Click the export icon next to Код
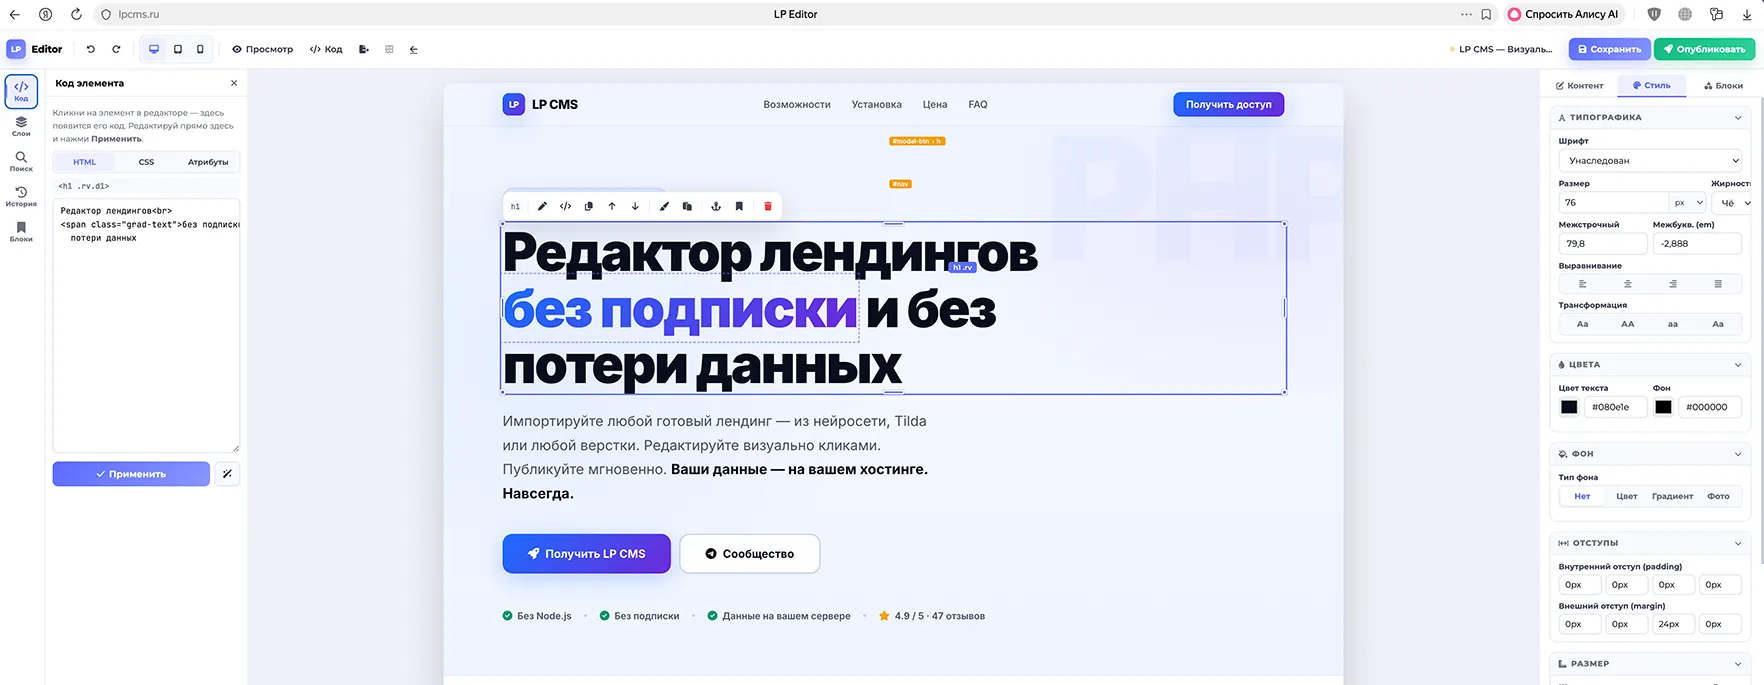1764x685 pixels. coord(364,49)
